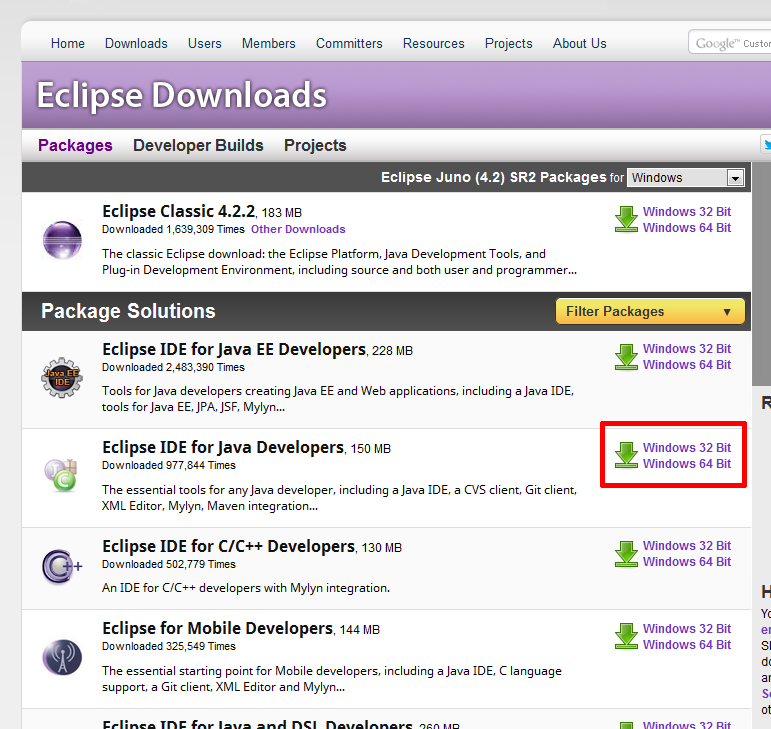Go to Home in top navigation
The width and height of the screenshot is (771, 729).
(68, 43)
